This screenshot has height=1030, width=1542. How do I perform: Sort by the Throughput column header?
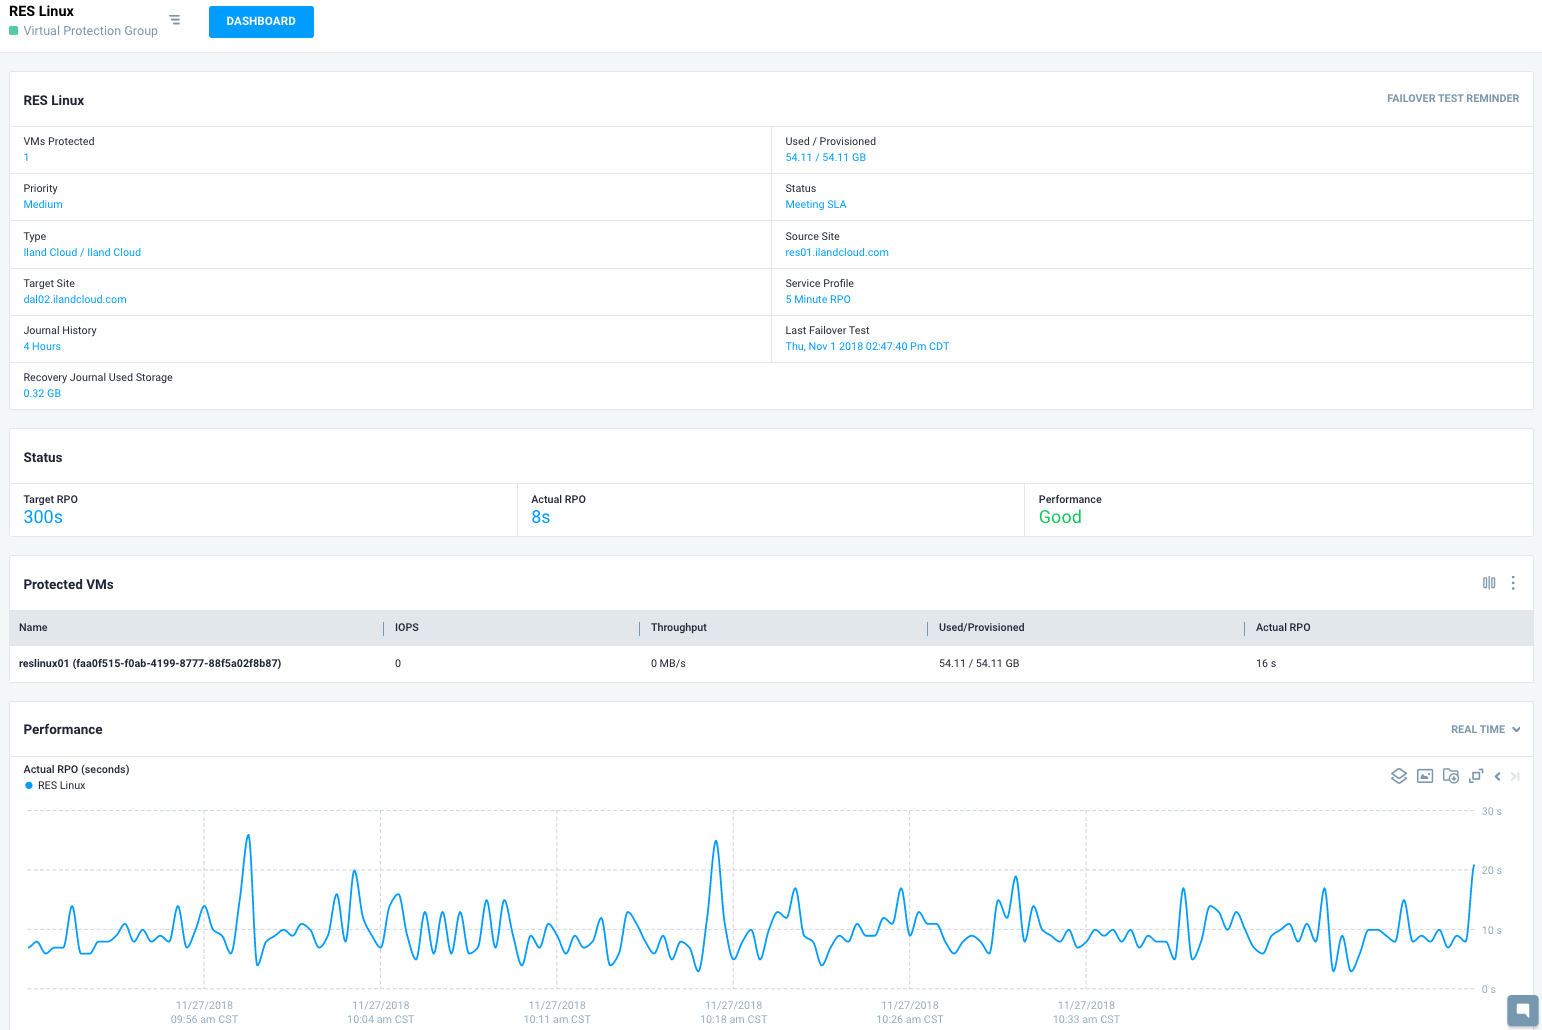pos(678,628)
